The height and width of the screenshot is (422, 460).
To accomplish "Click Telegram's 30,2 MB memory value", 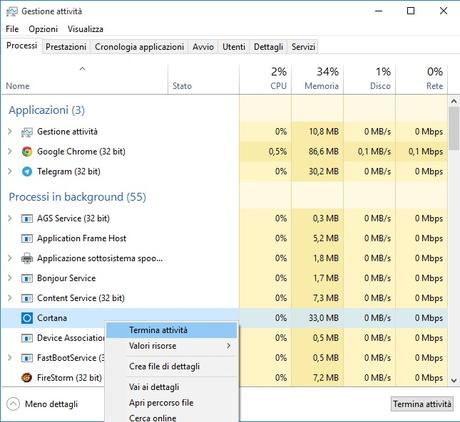I will (323, 172).
